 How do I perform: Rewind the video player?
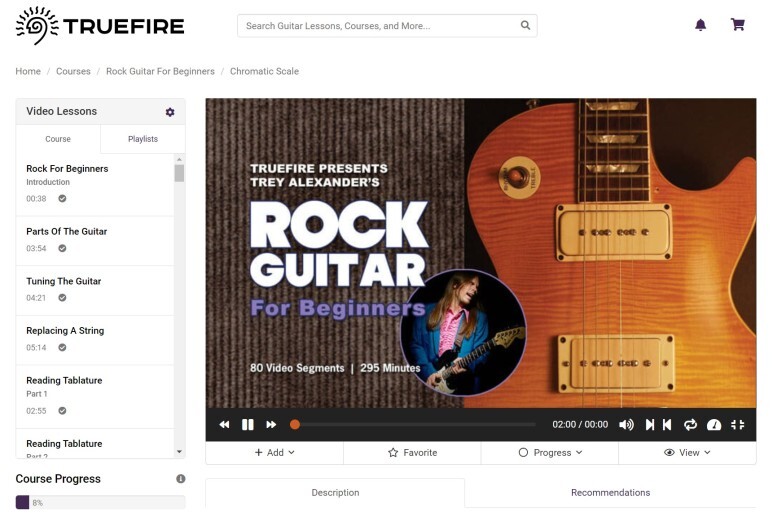coord(224,424)
